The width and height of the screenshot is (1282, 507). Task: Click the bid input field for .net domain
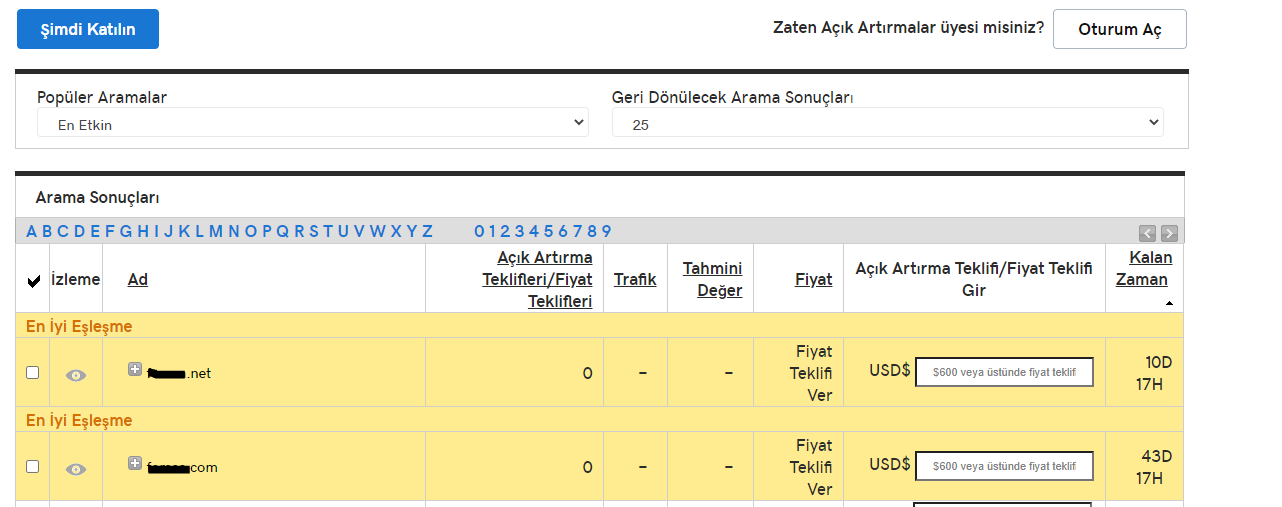1004,372
